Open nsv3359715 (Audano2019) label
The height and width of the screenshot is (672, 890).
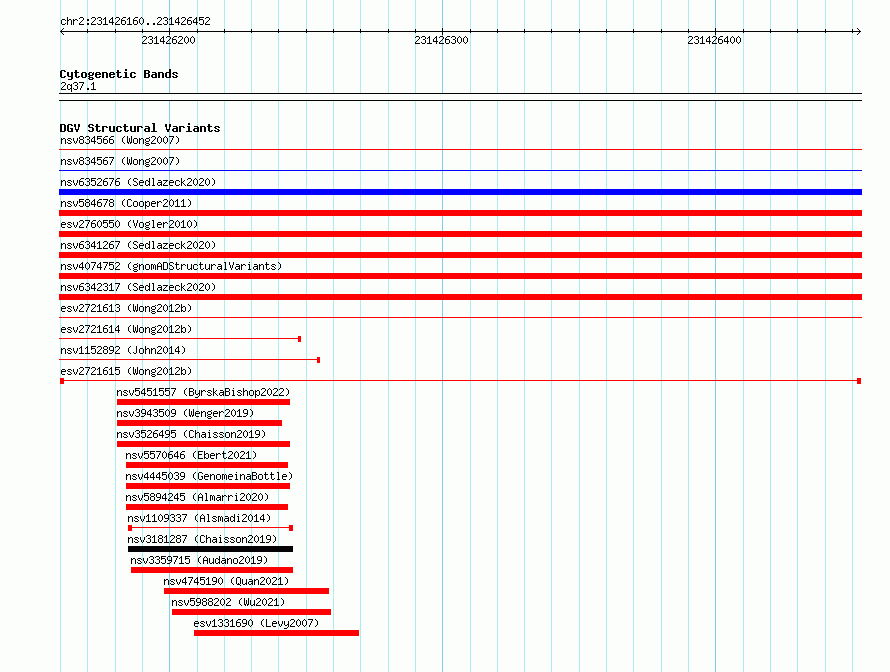(x=199, y=560)
